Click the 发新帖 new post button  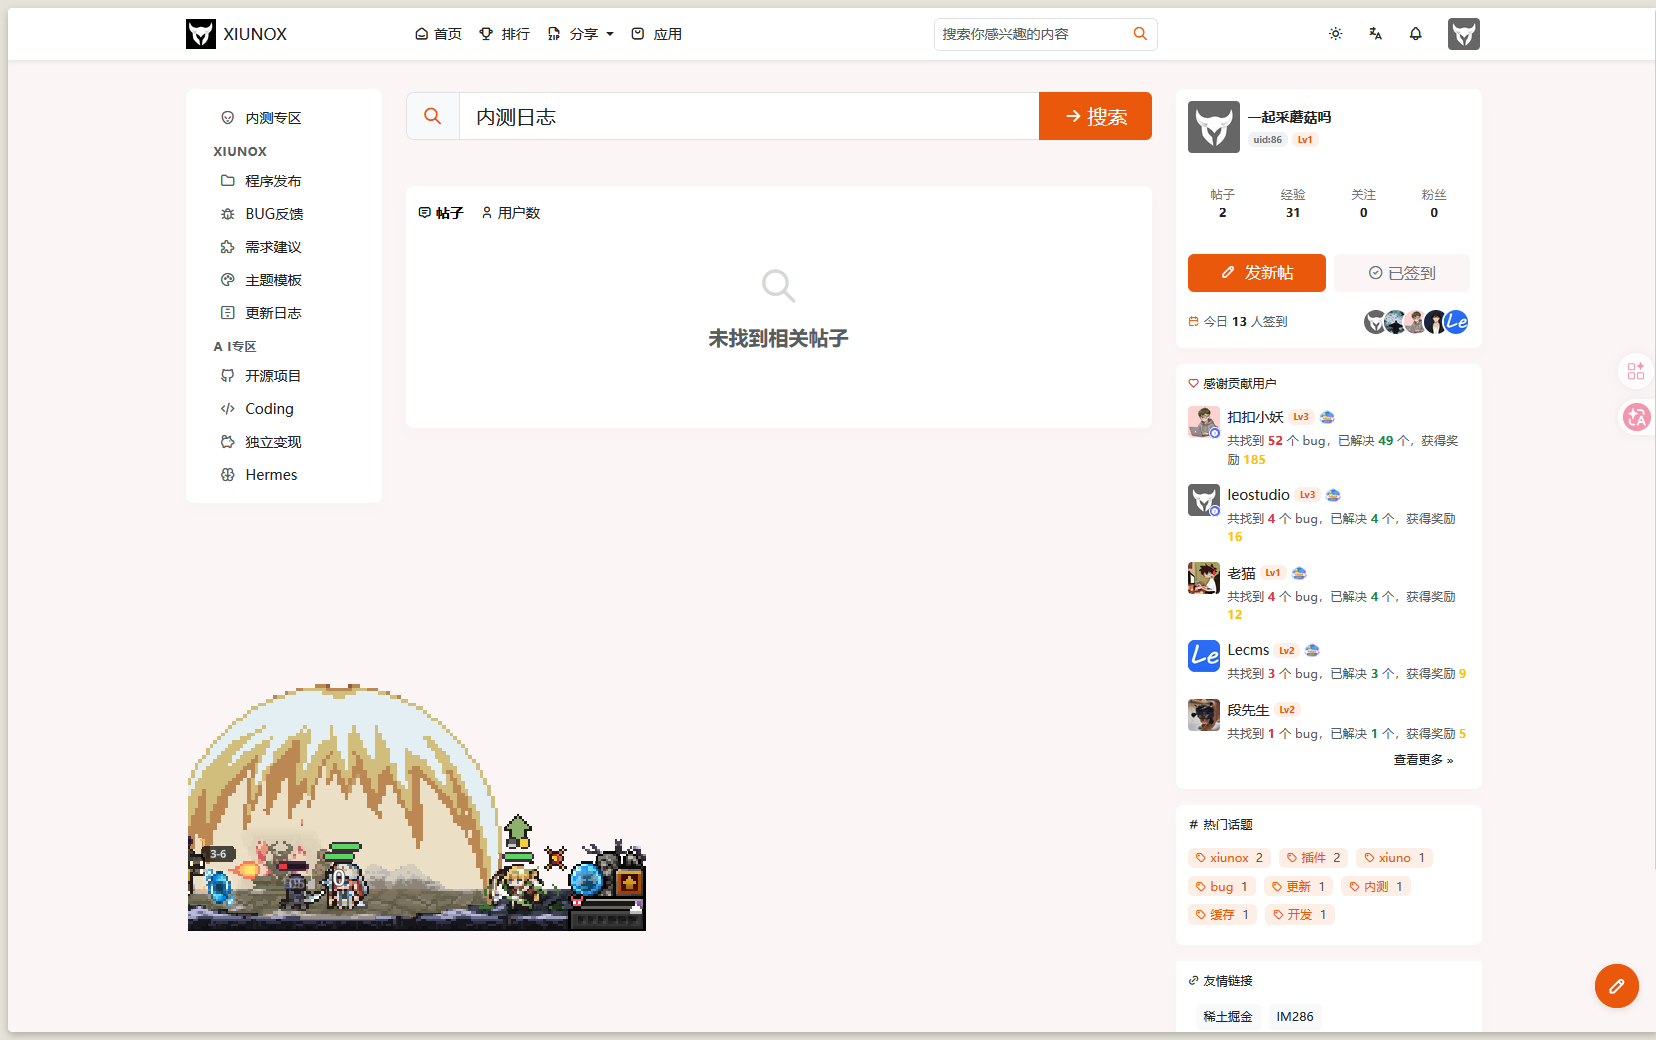(1257, 273)
